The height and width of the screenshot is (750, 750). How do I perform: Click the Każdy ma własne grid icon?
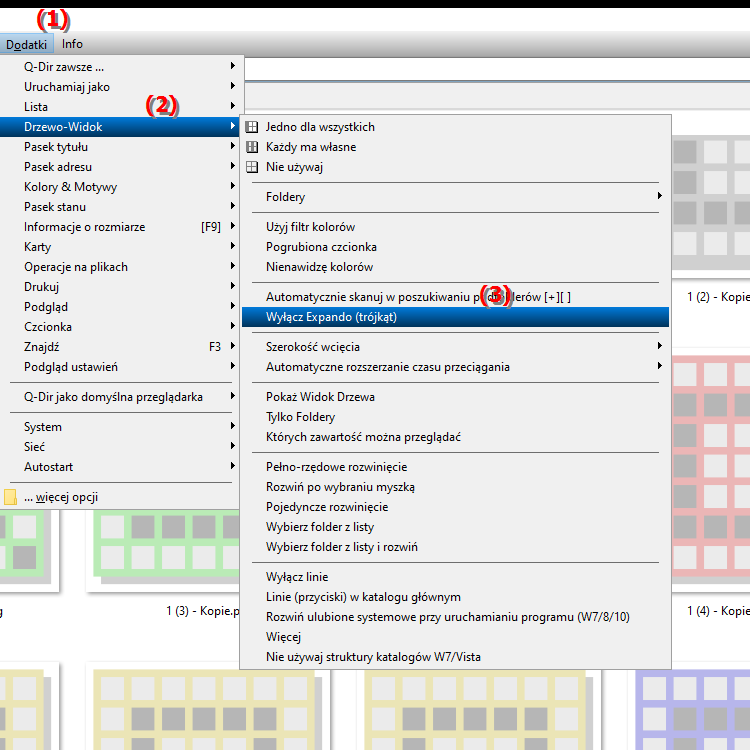click(252, 147)
